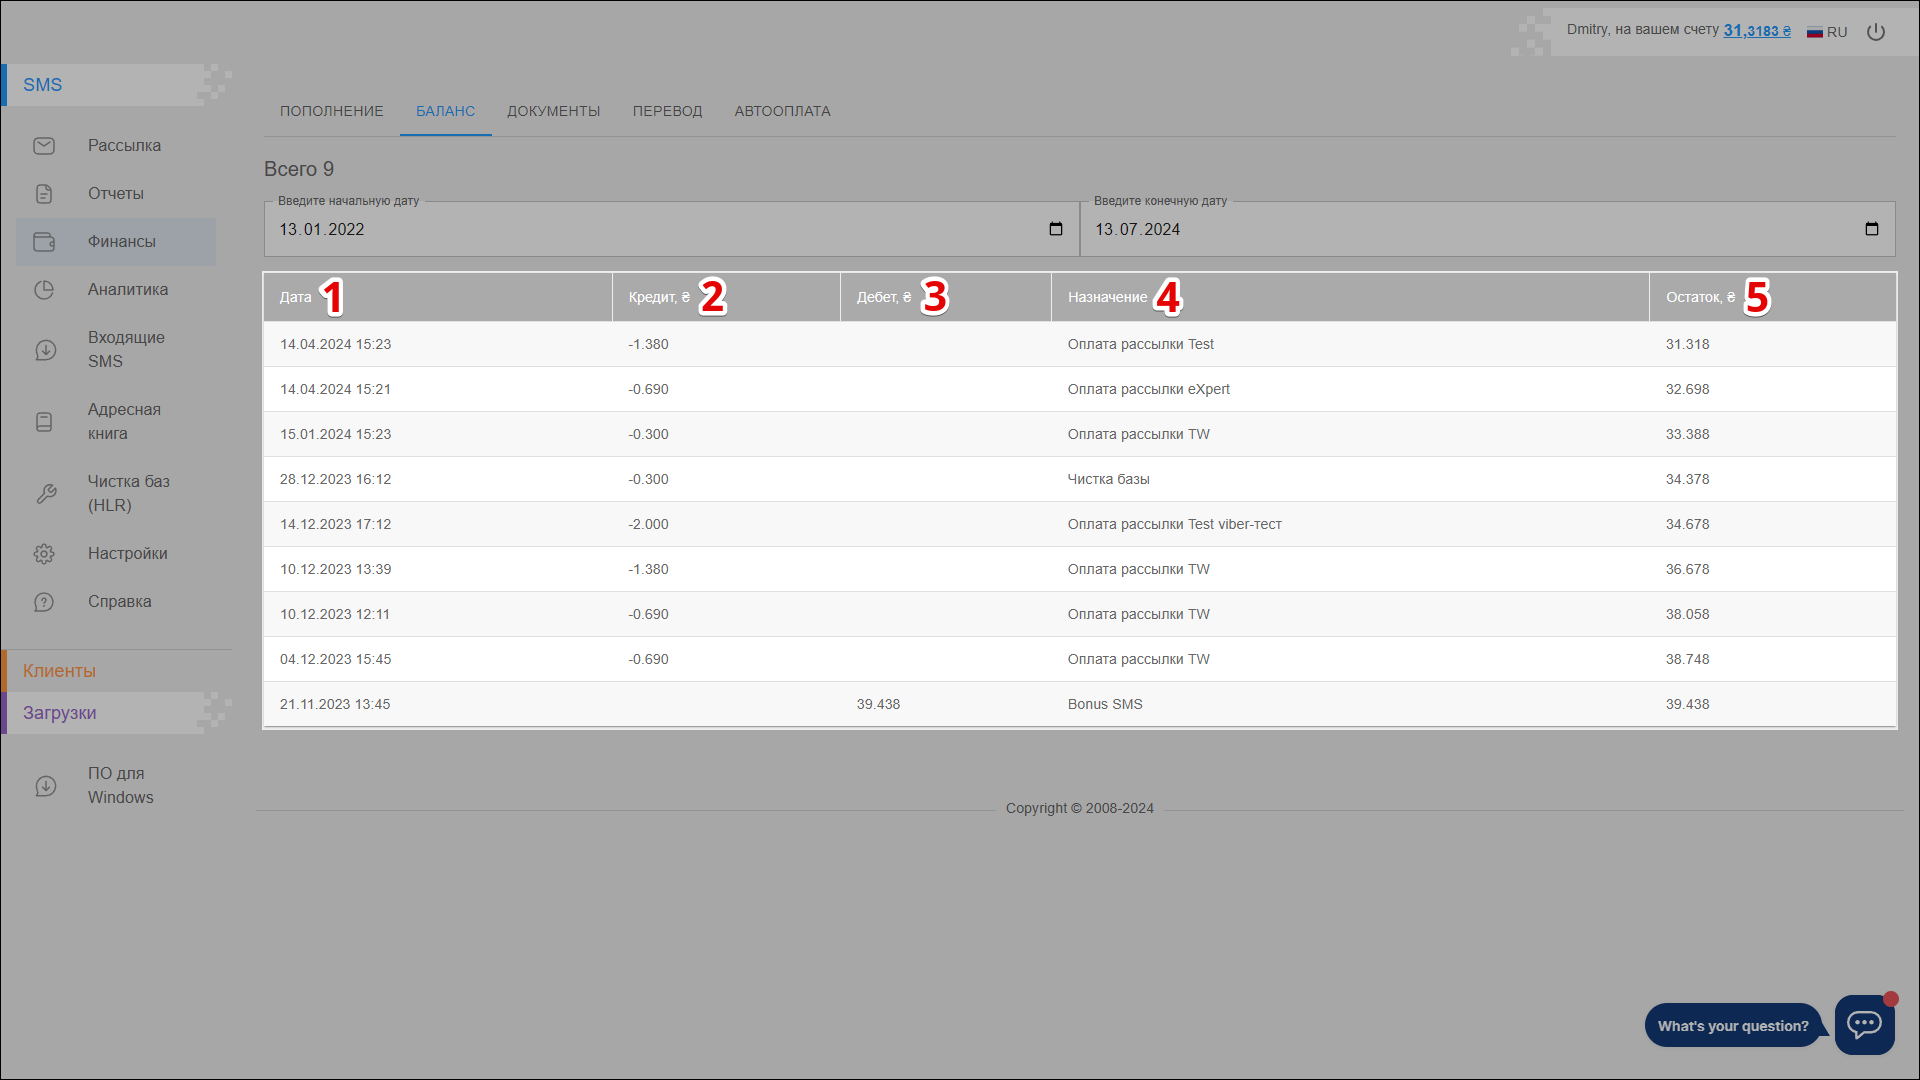The image size is (1920, 1080).
Task: Click the address book icon for Адресная книга
Action: coord(44,422)
